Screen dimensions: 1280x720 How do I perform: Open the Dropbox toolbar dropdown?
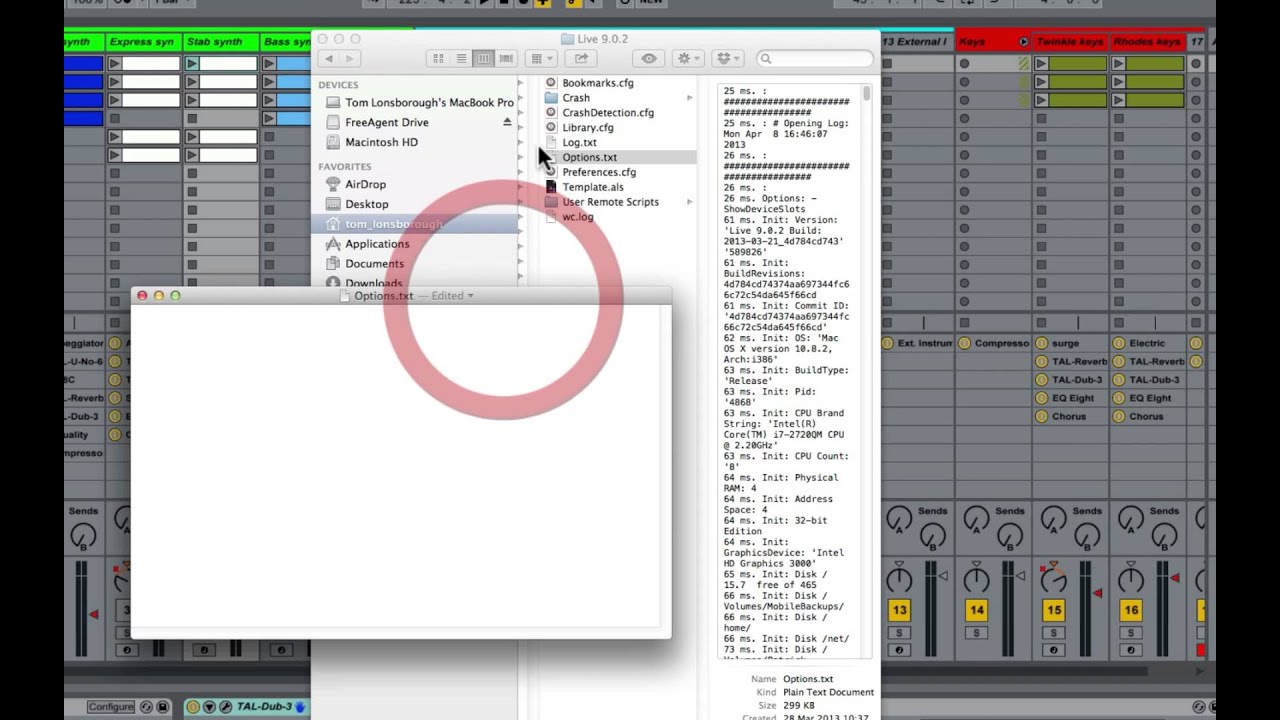[729, 59]
